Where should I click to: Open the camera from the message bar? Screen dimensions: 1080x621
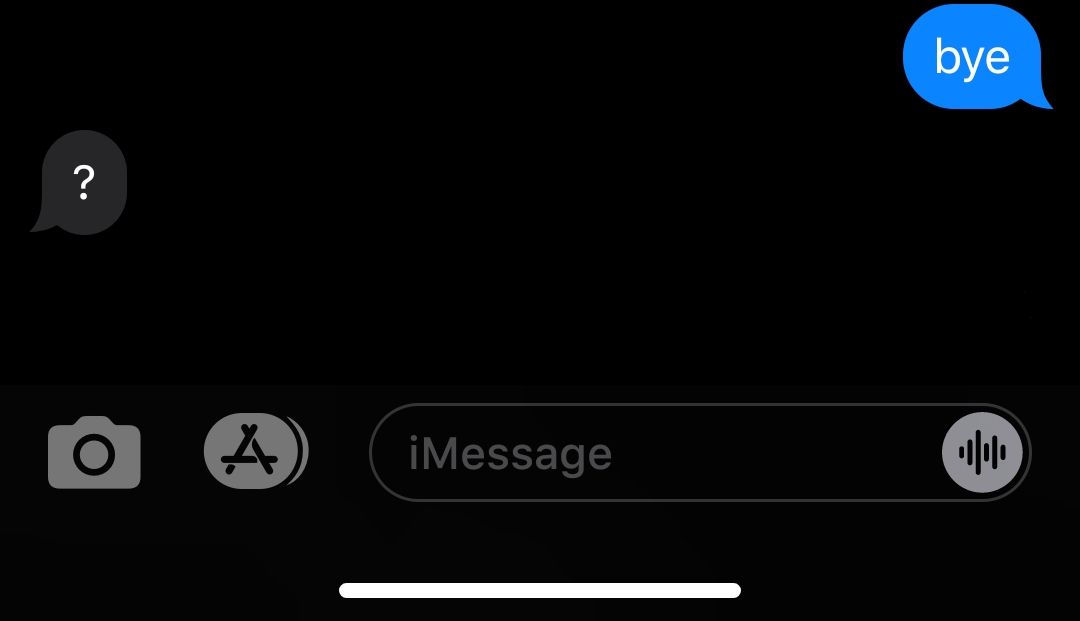(x=94, y=452)
